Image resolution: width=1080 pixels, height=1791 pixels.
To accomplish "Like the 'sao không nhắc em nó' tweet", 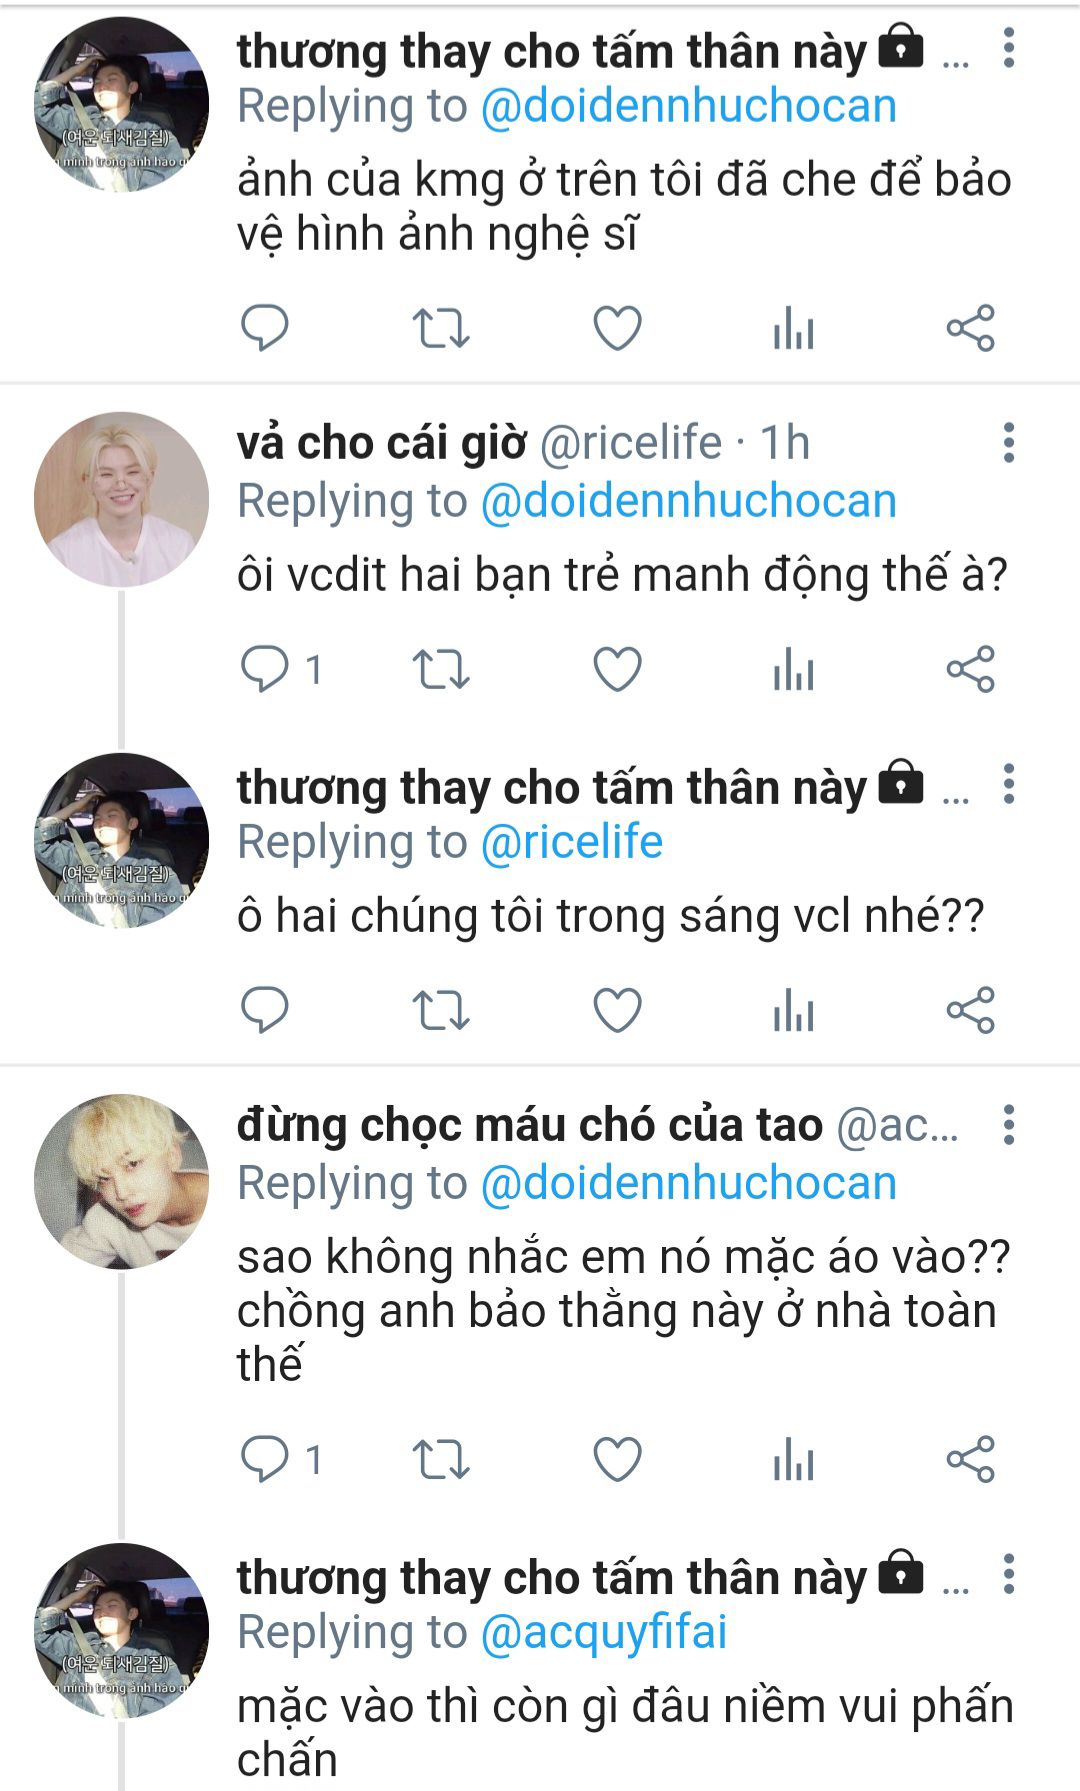I will click(x=617, y=1460).
